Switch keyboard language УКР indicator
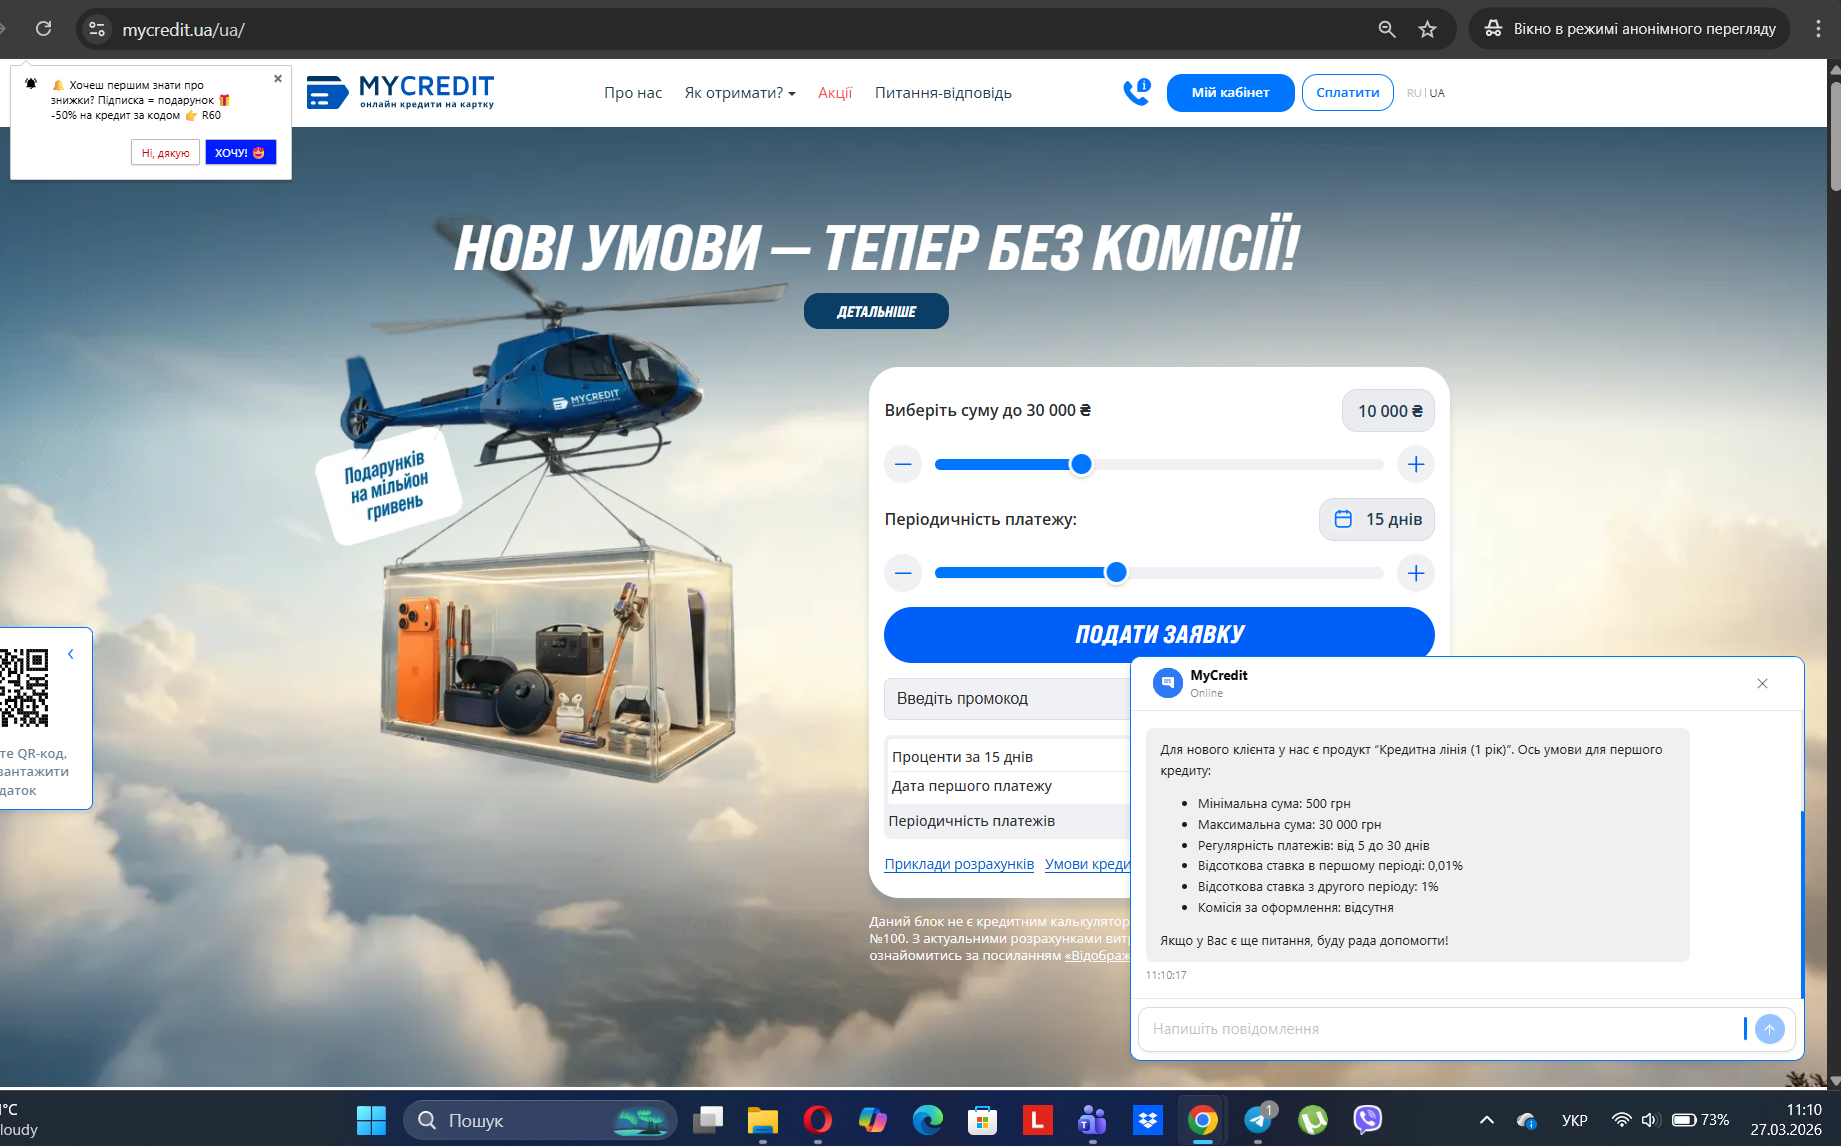1841x1146 pixels. click(x=1575, y=1120)
